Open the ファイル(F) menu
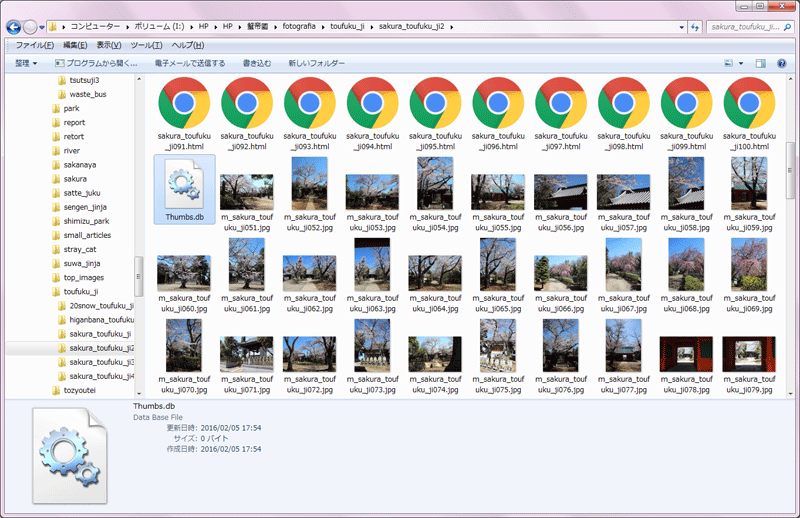 tap(35, 45)
